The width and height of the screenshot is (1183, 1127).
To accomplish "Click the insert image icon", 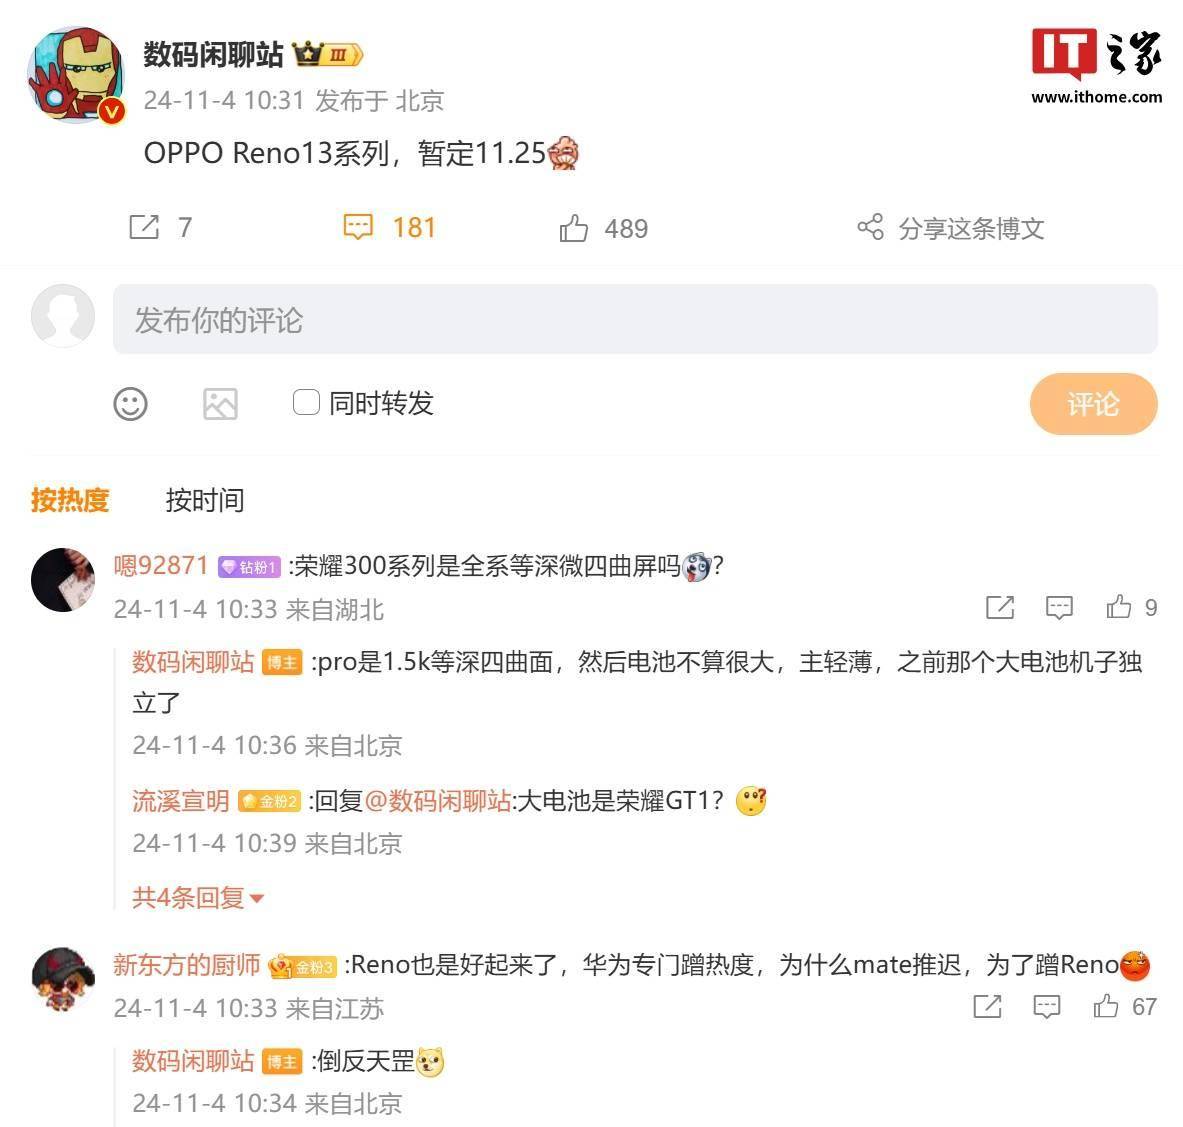I will pyautogui.click(x=220, y=404).
